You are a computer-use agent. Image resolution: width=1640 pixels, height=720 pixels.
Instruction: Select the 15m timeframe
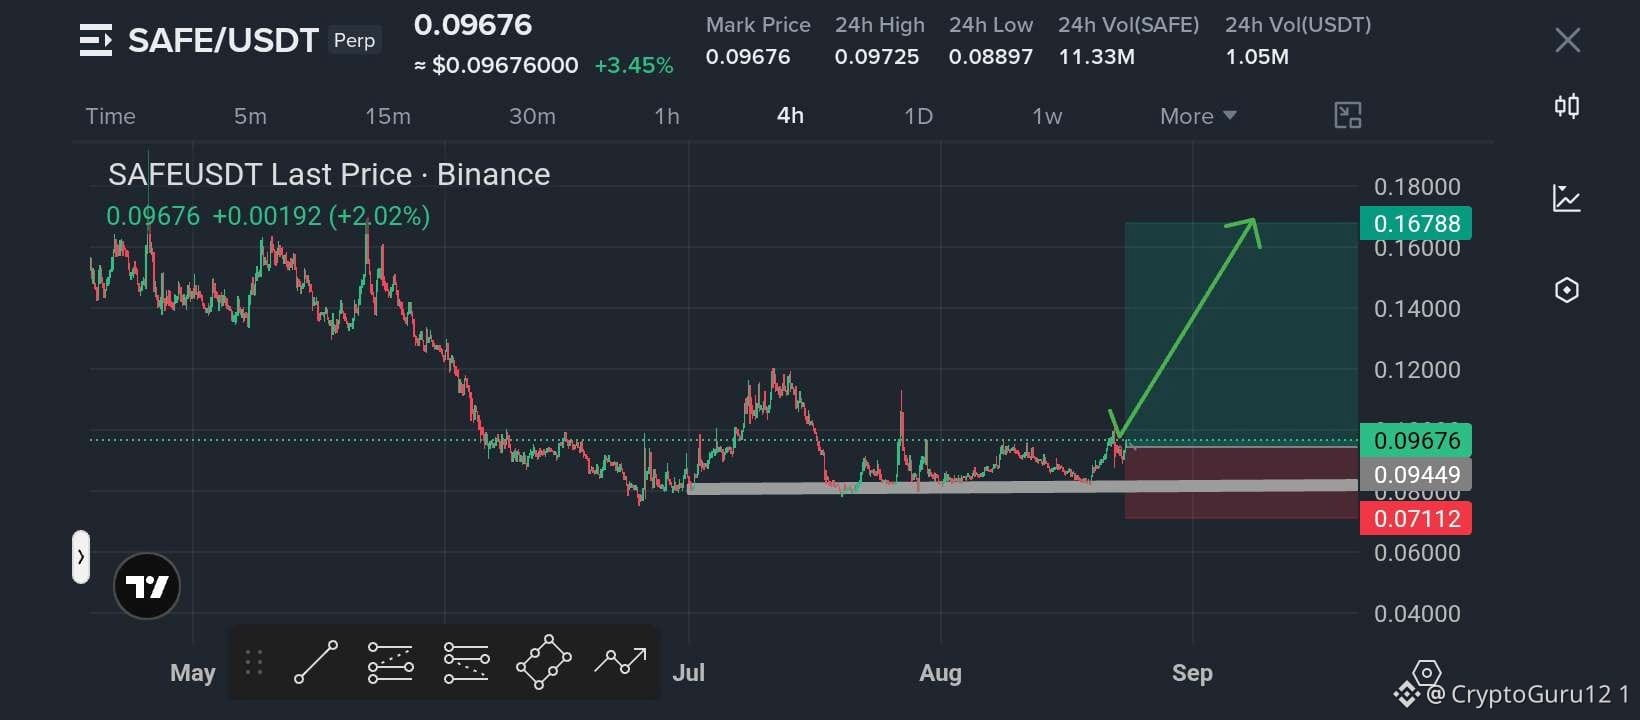tap(388, 116)
